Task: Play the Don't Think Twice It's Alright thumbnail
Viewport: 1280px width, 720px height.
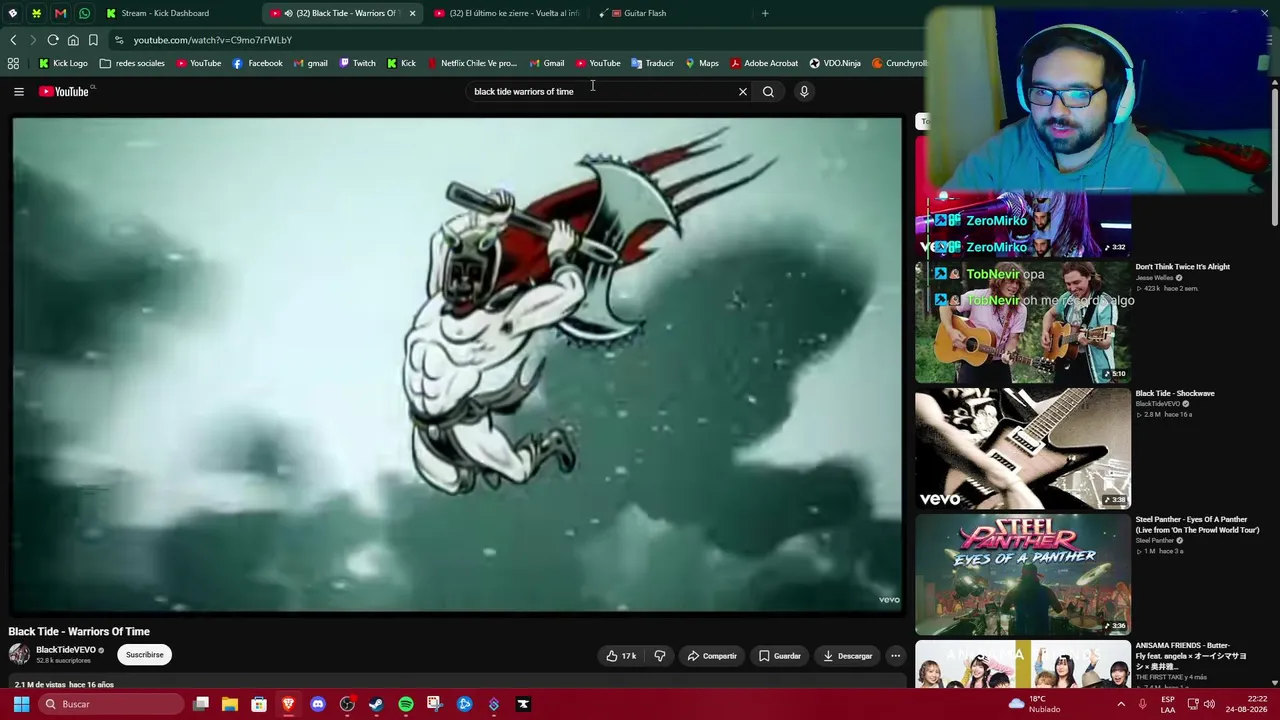Action: [x=1023, y=323]
